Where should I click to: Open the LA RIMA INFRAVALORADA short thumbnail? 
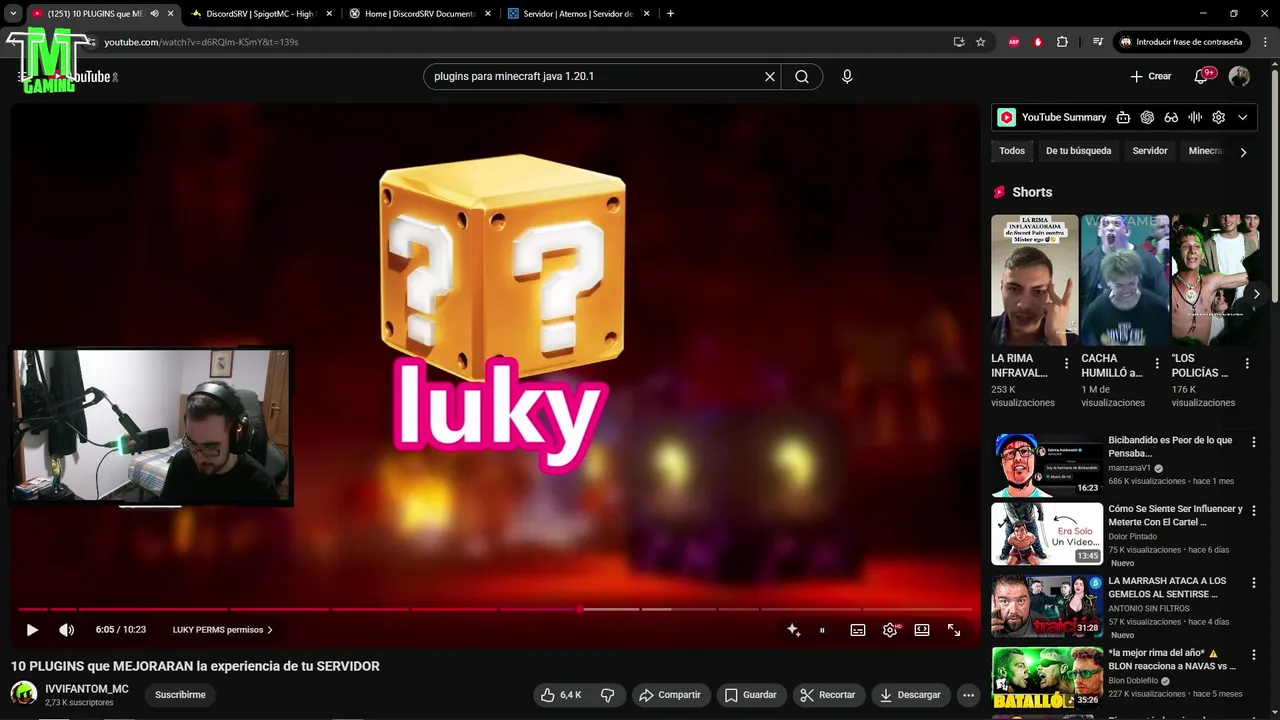point(1034,280)
